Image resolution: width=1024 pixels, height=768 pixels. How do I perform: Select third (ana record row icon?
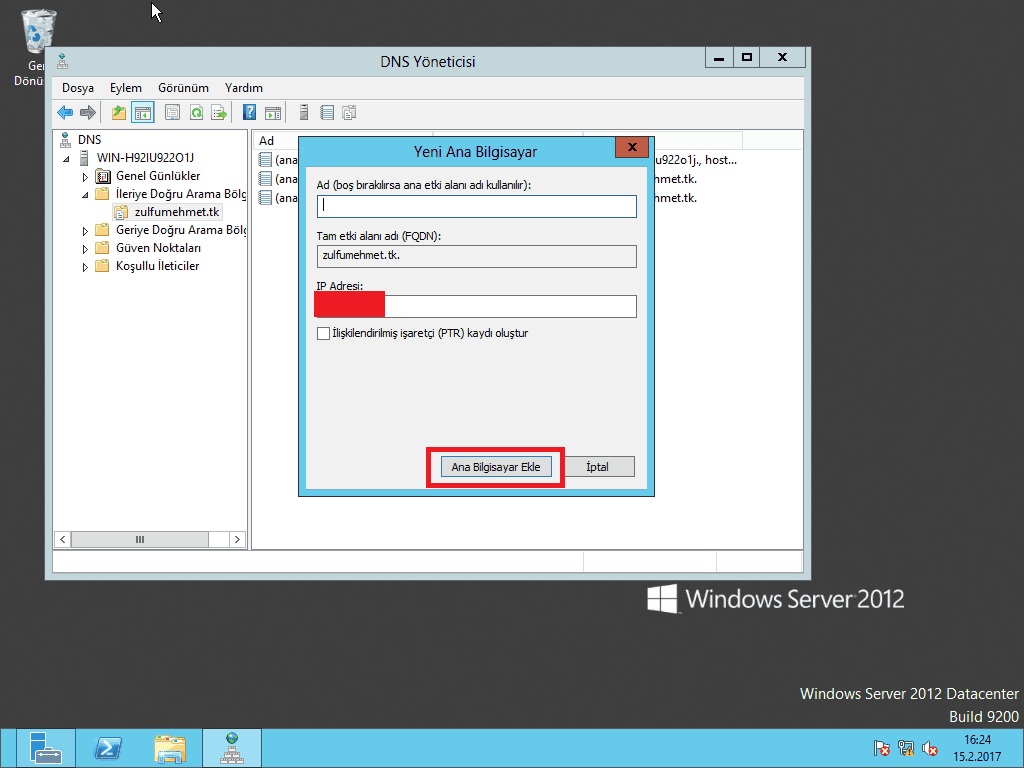pyautogui.click(x=265, y=197)
